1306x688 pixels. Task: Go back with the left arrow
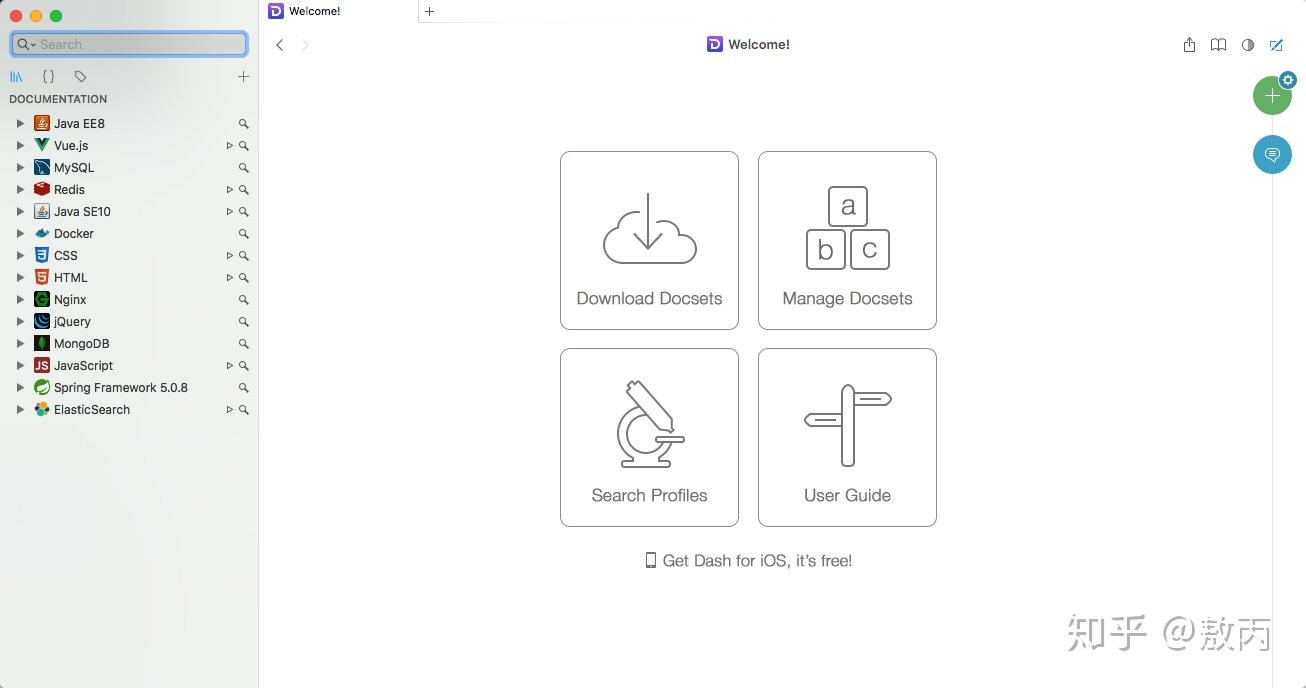tap(280, 45)
